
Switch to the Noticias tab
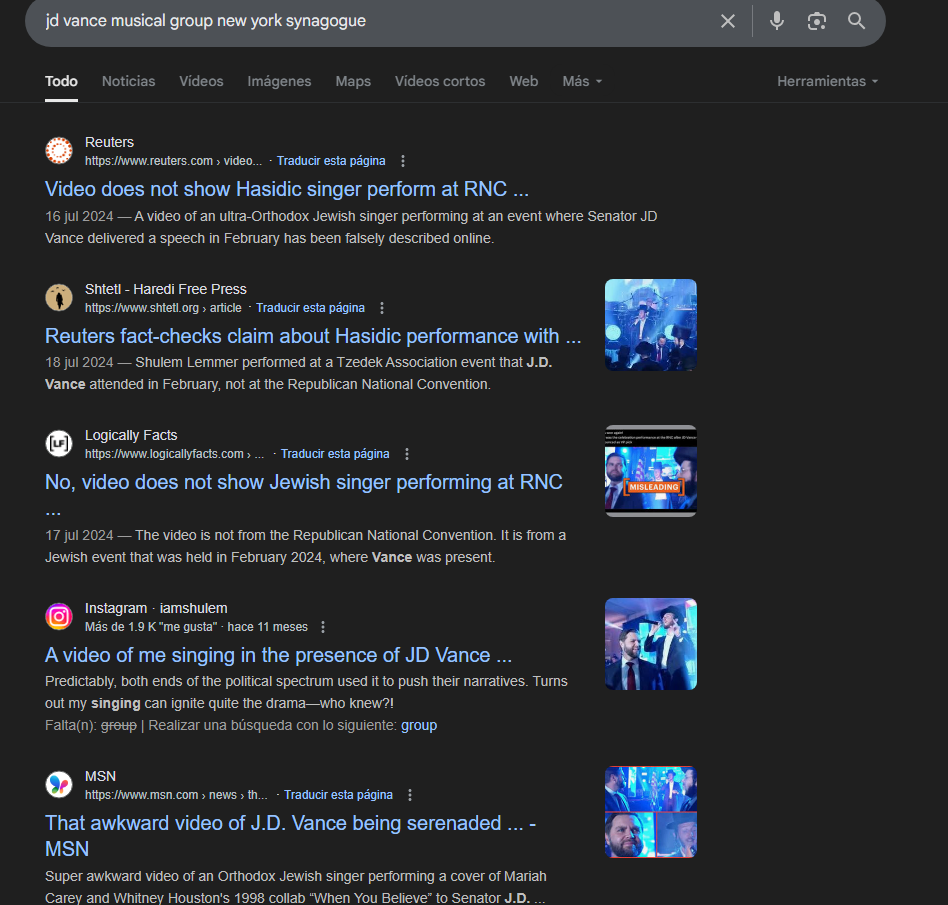[x=128, y=81]
